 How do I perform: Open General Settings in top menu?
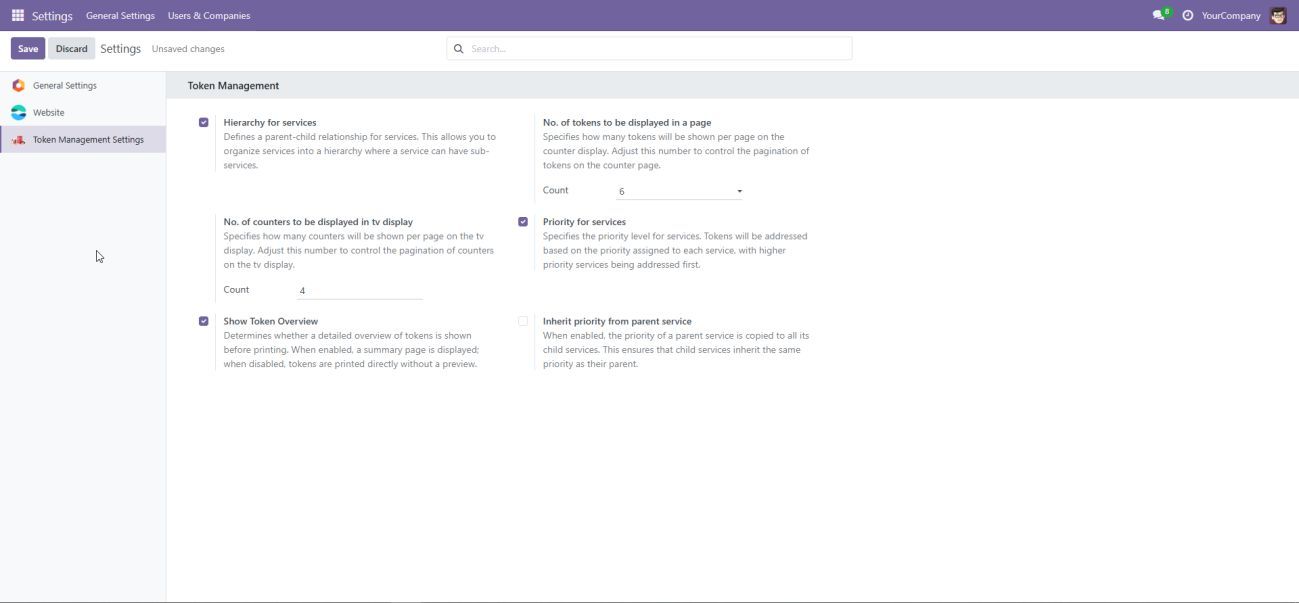point(120,15)
